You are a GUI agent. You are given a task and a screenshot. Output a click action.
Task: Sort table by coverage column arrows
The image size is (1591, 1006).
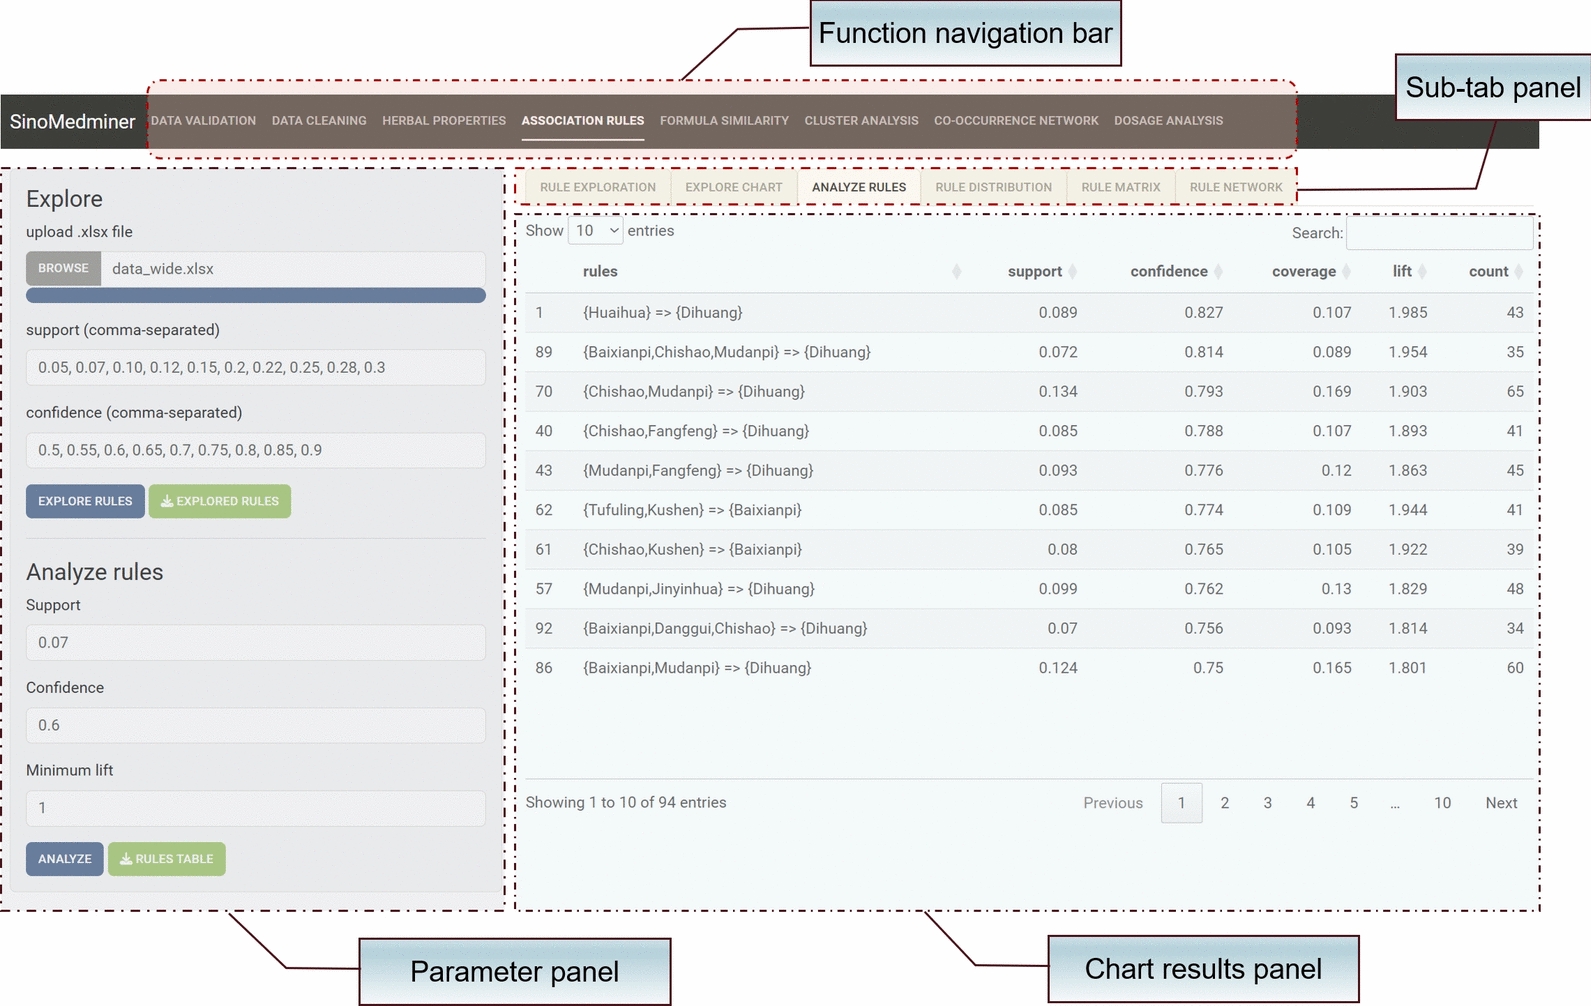pyautogui.click(x=1346, y=272)
